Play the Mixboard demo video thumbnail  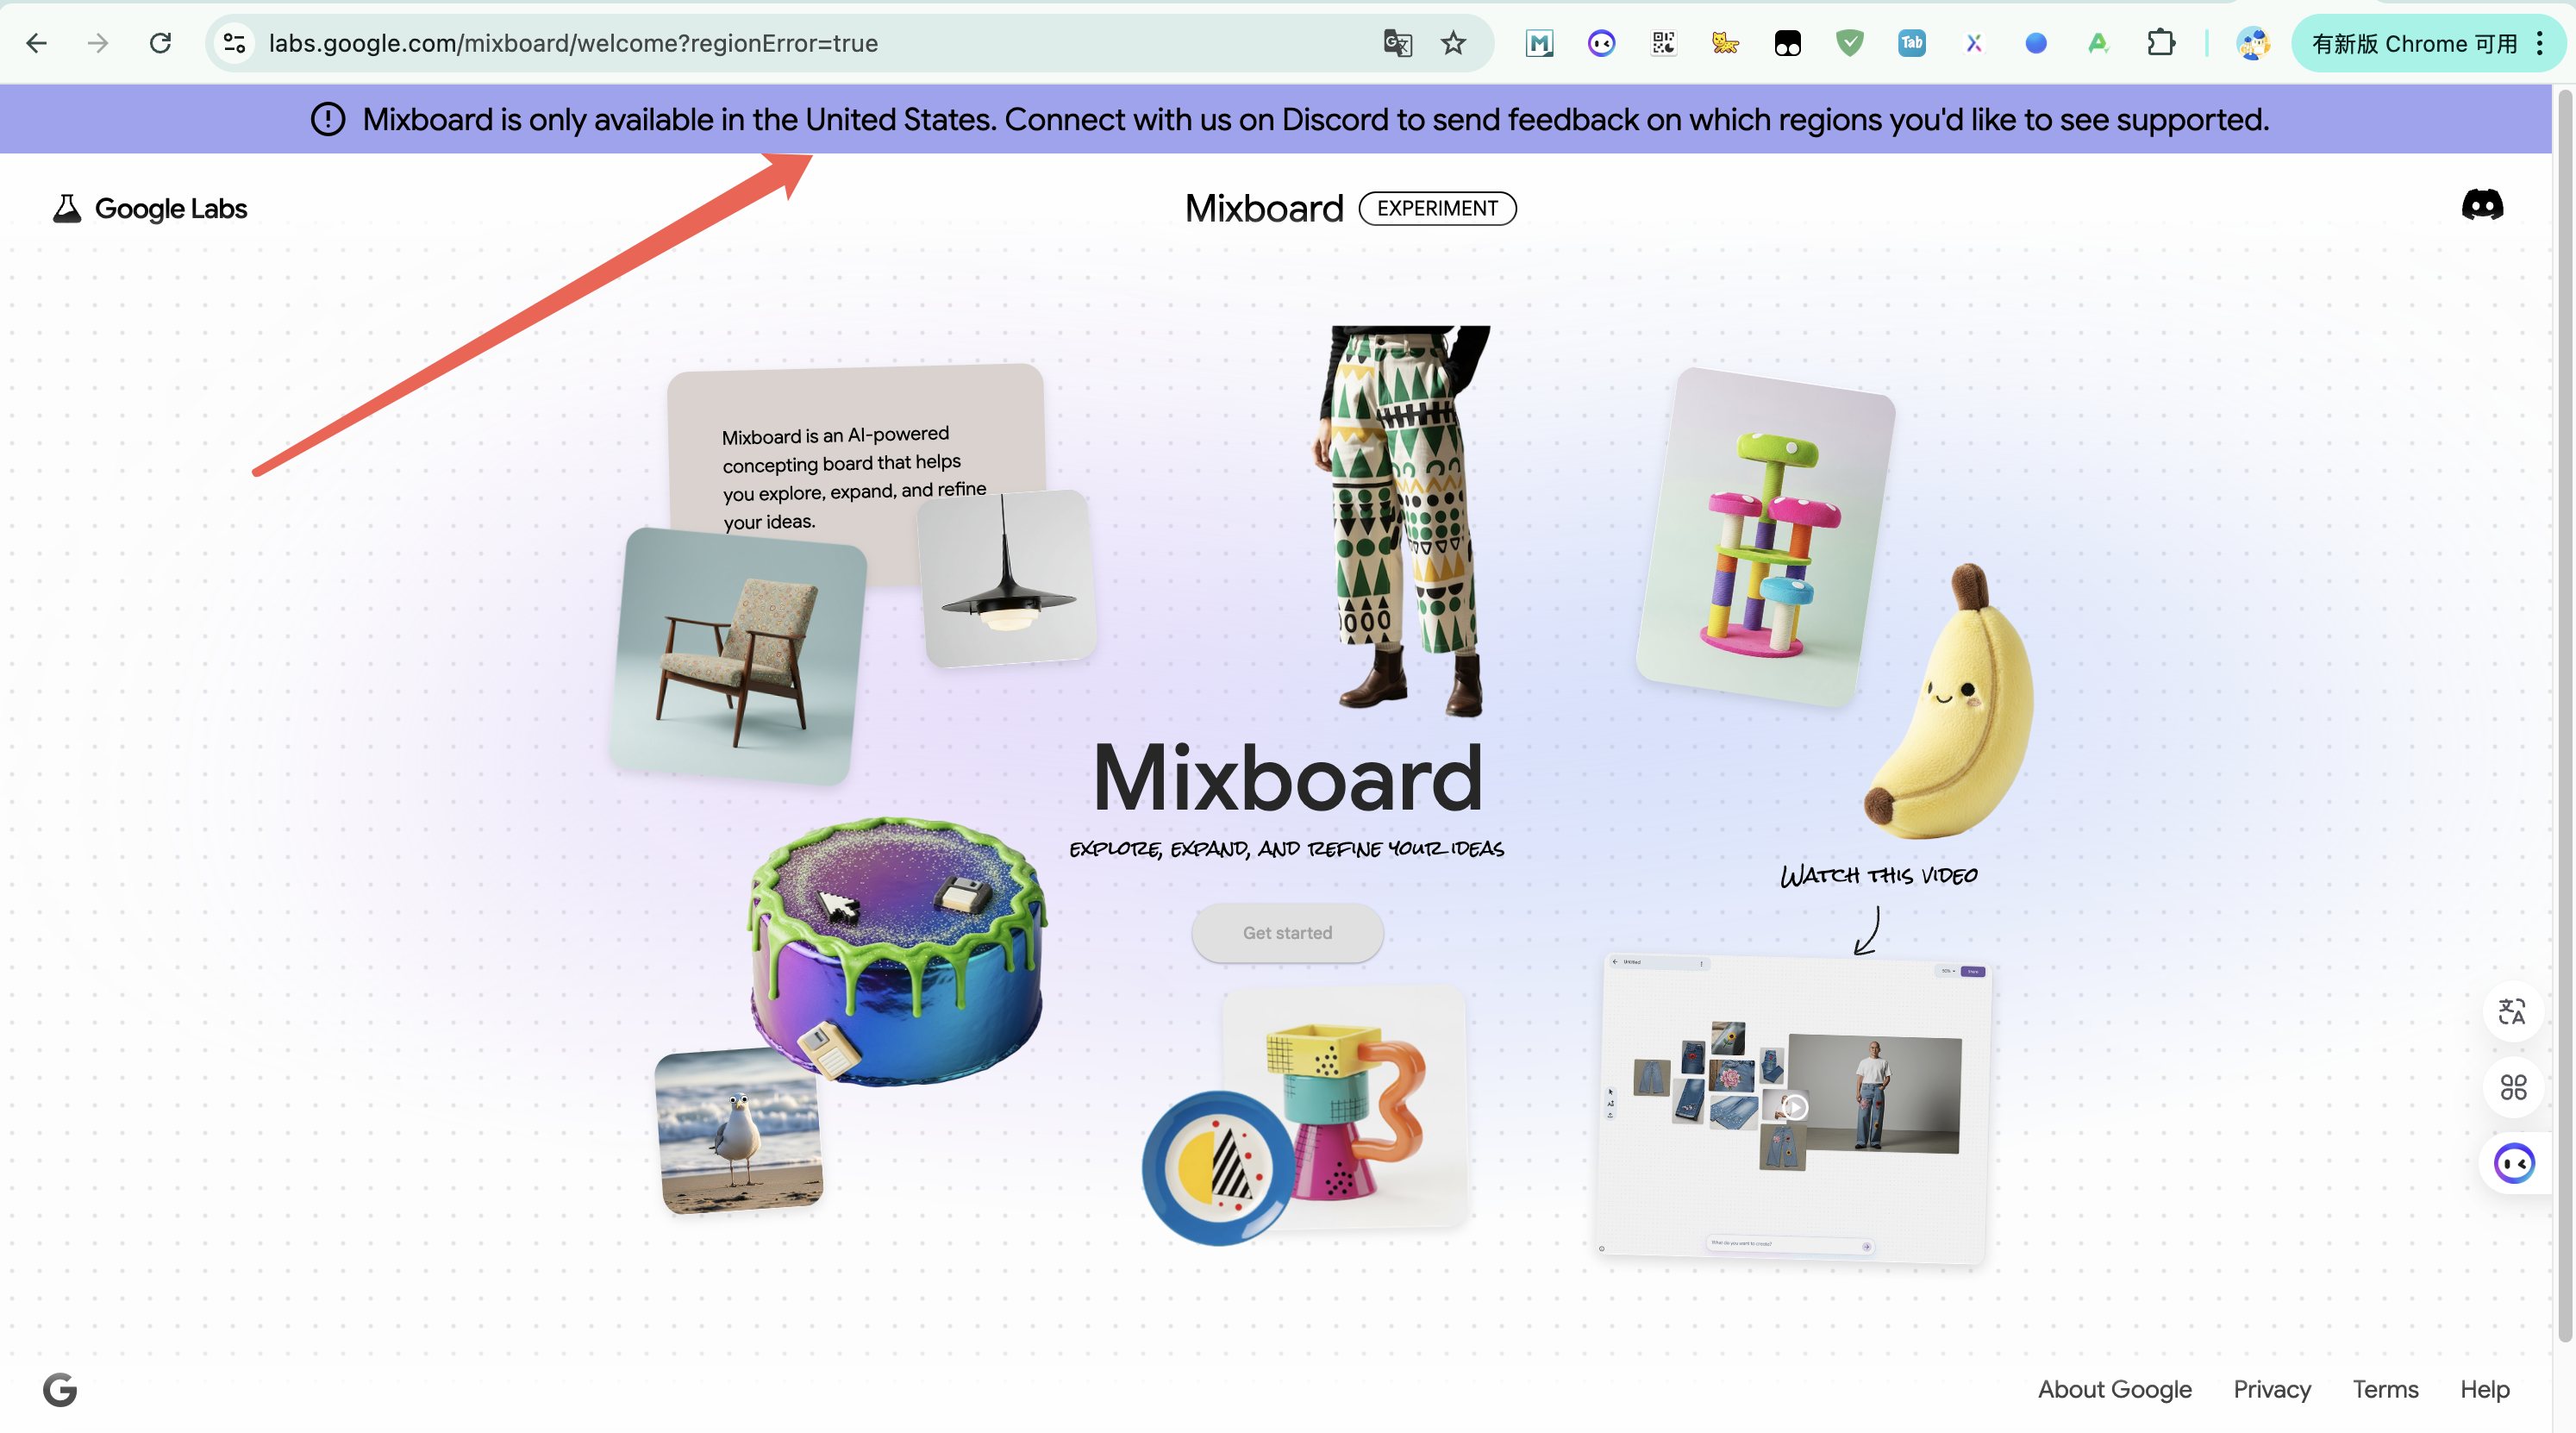1794,1107
